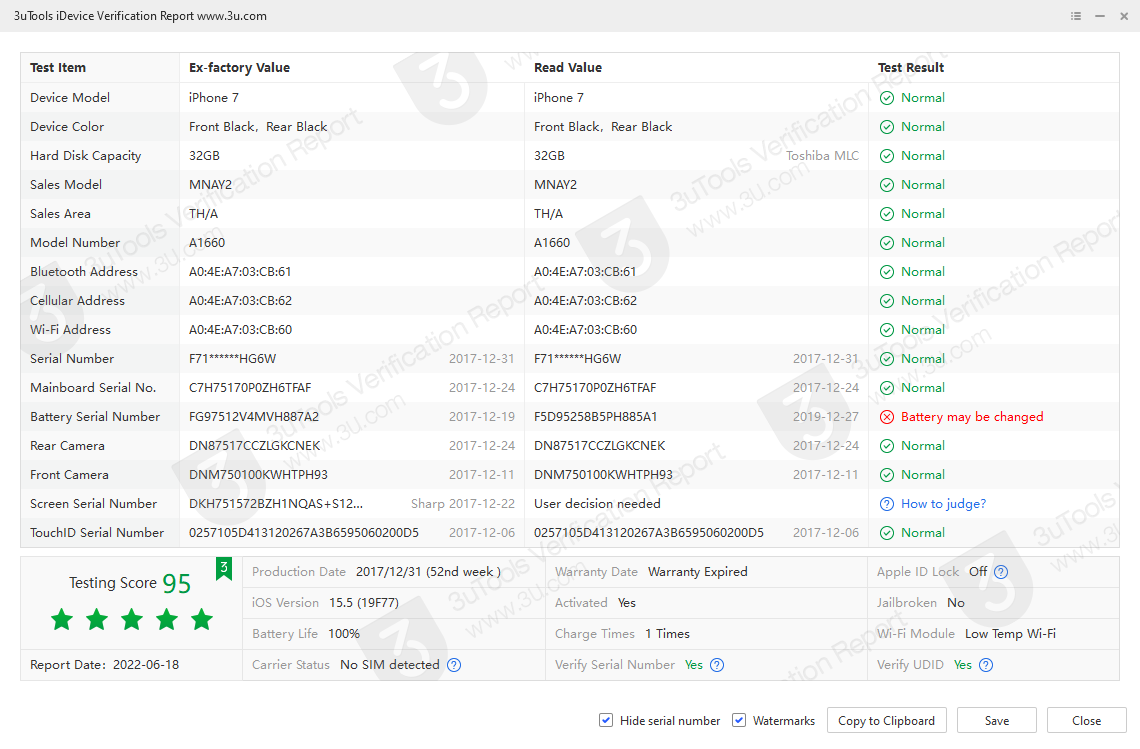This screenshot has height=749, width=1140.
Task: Click the screen serial DKH751572BZH1NQAS+S12...
Action: click(x=276, y=504)
